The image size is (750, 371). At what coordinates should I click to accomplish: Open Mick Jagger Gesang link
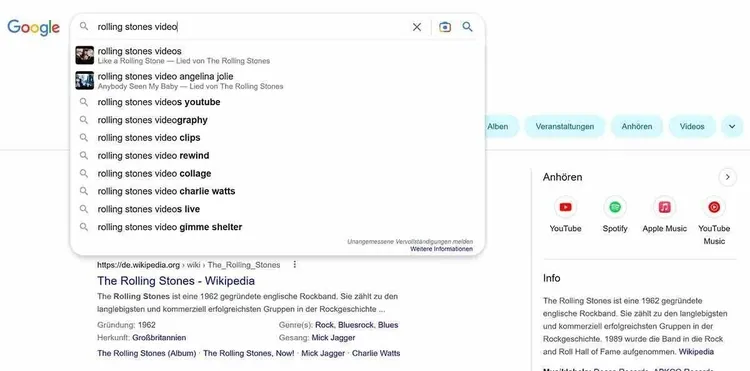[333, 338]
